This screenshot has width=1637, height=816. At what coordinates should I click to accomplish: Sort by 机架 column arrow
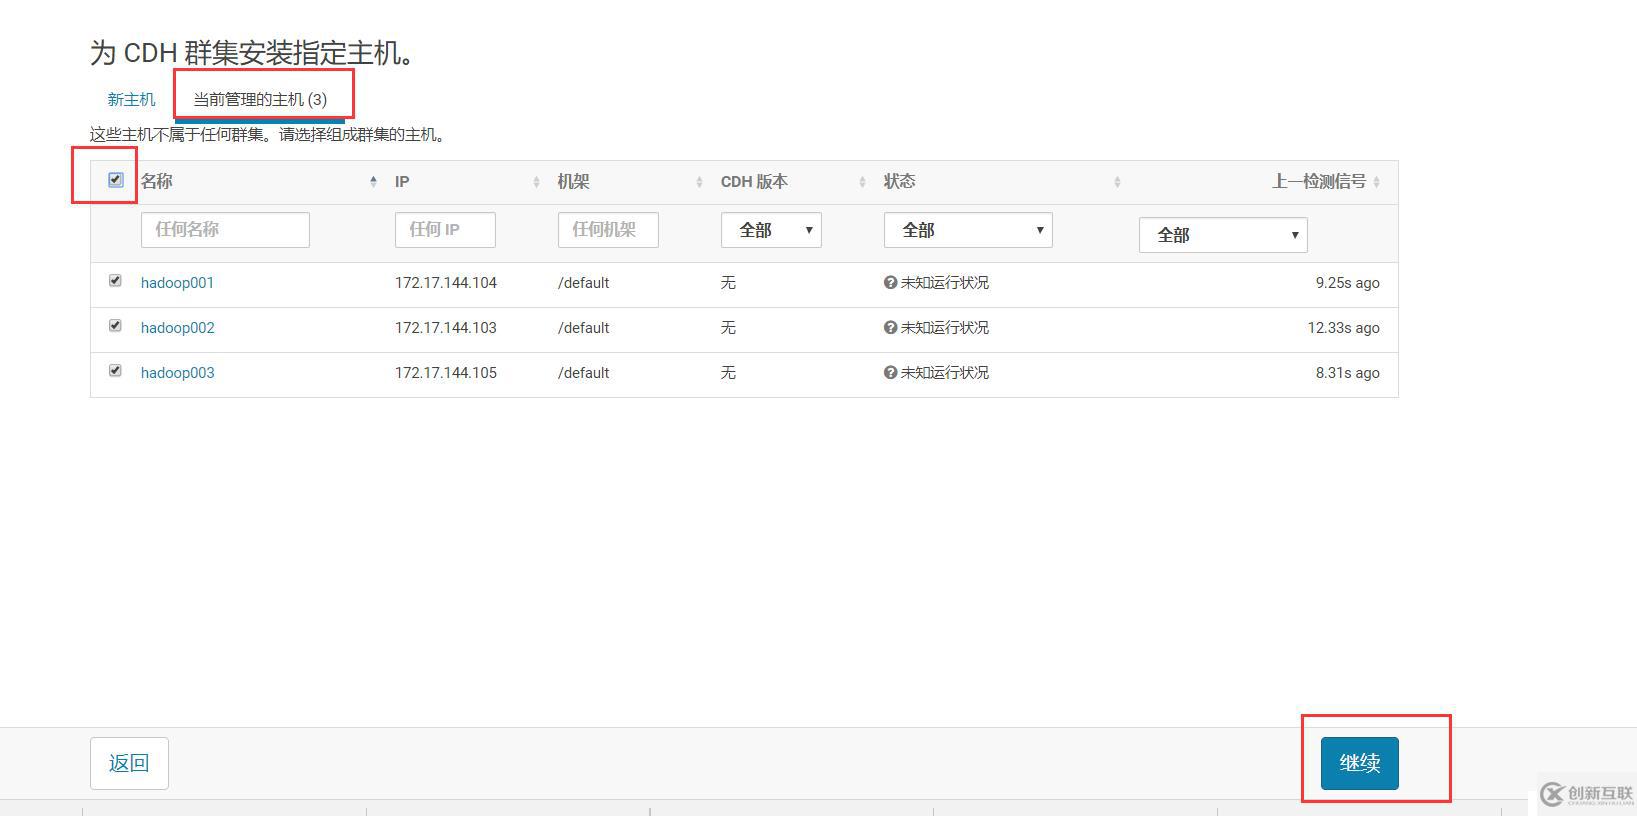[699, 182]
